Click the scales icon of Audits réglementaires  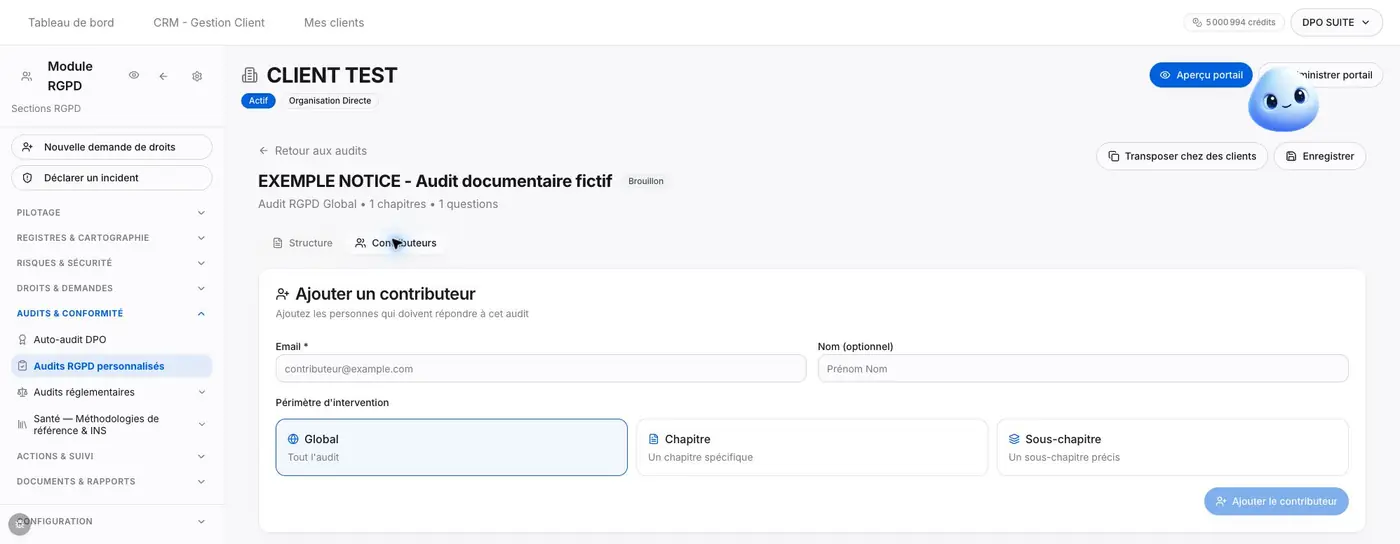pyautogui.click(x=23, y=392)
